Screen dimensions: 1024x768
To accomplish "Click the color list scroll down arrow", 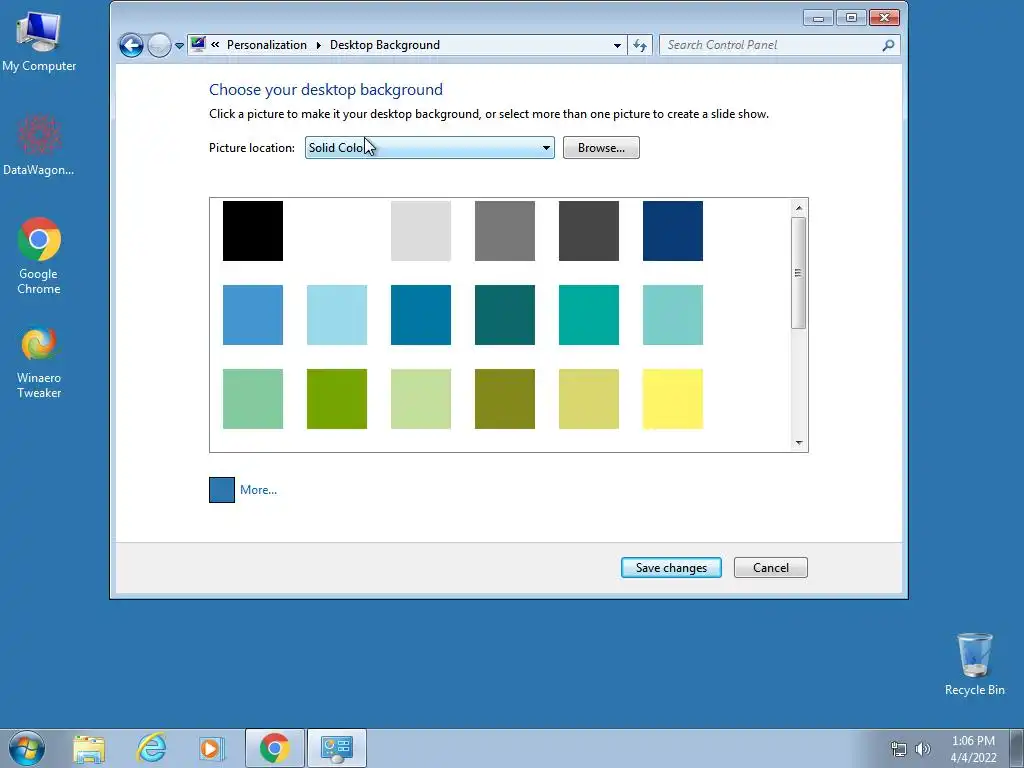I will [x=799, y=443].
